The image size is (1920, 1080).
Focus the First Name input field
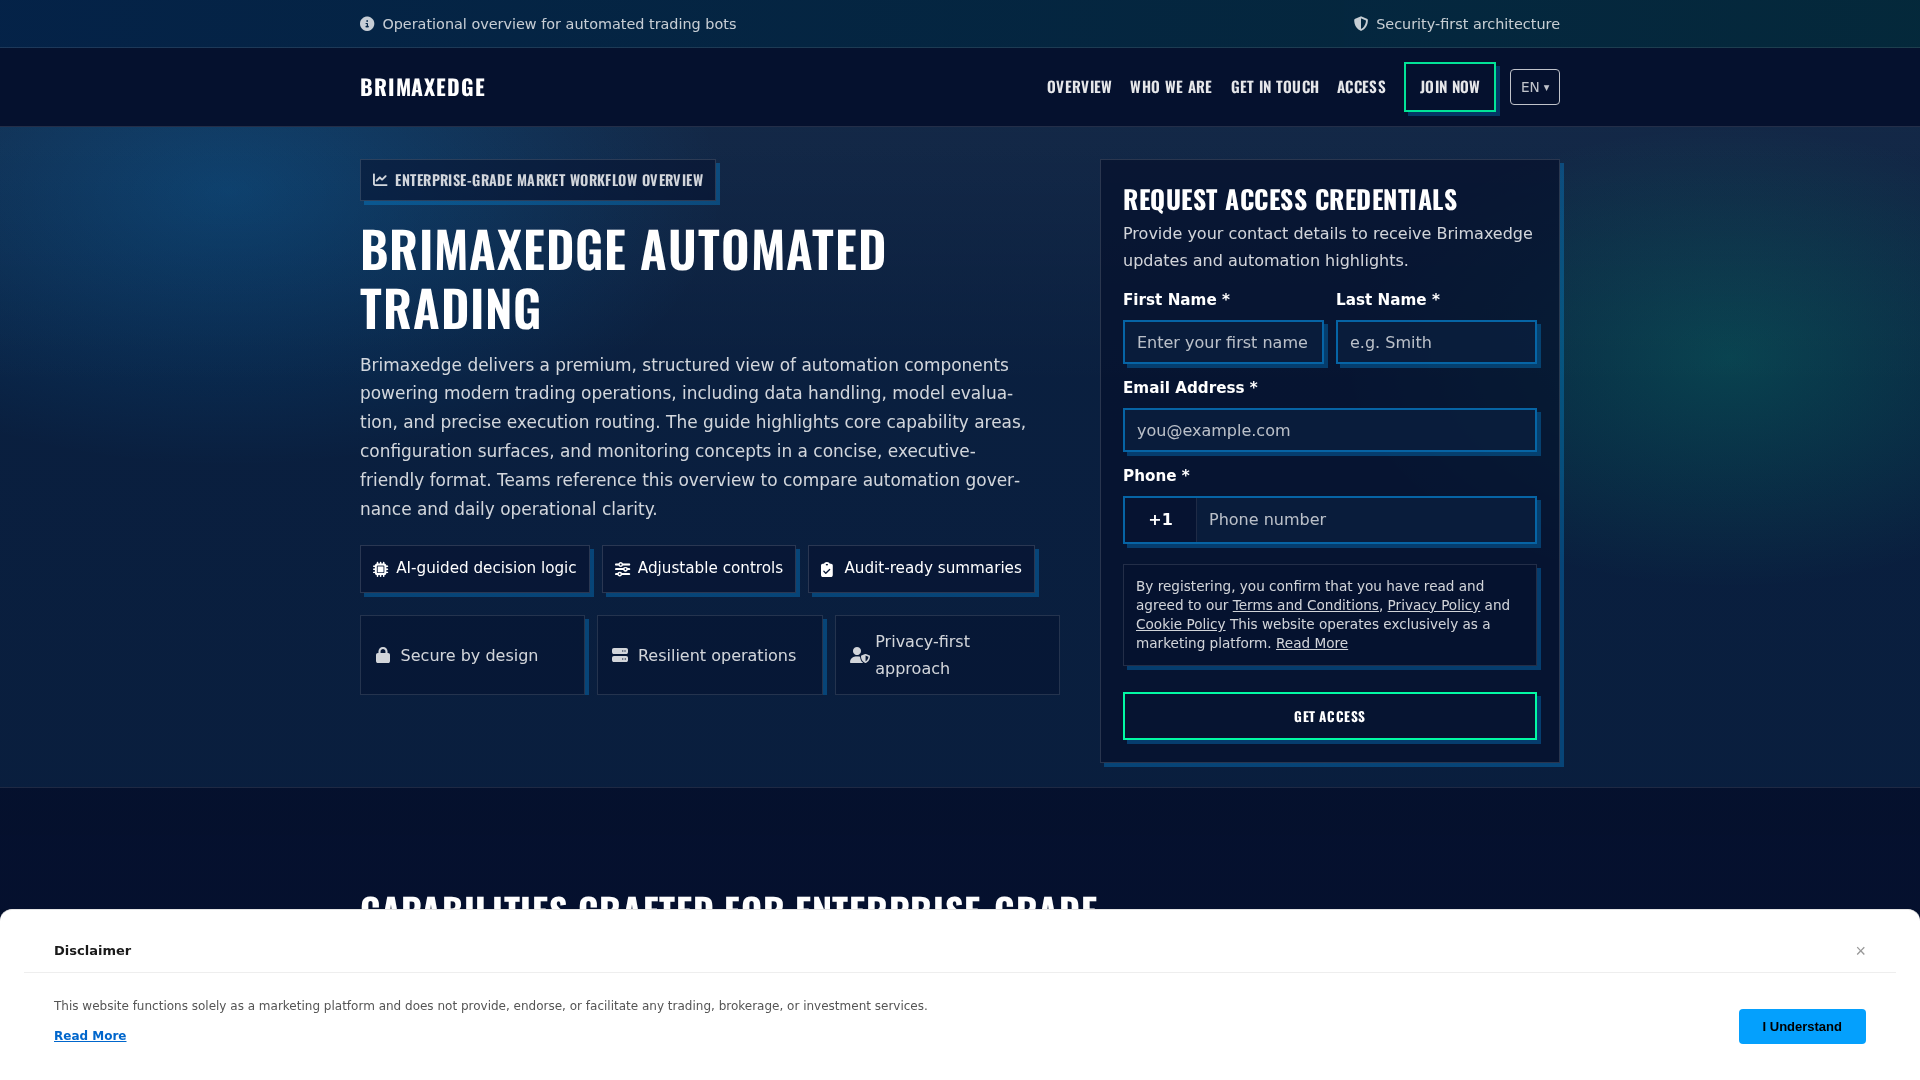pos(1223,343)
